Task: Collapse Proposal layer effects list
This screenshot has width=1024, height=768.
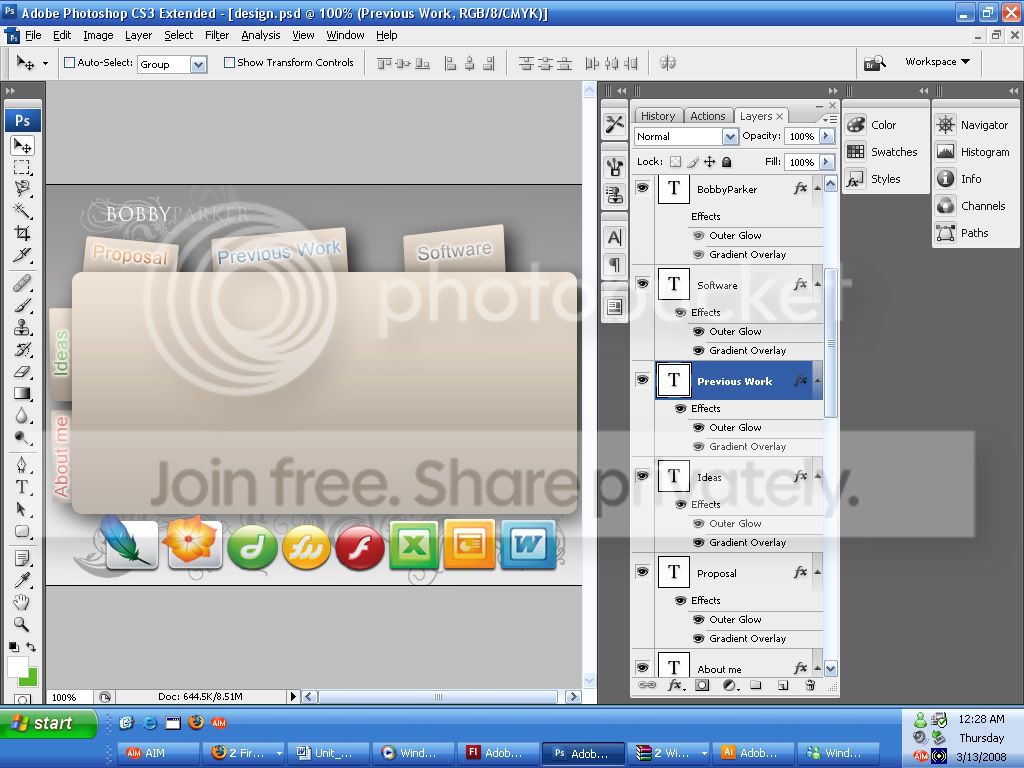Action: click(817, 571)
